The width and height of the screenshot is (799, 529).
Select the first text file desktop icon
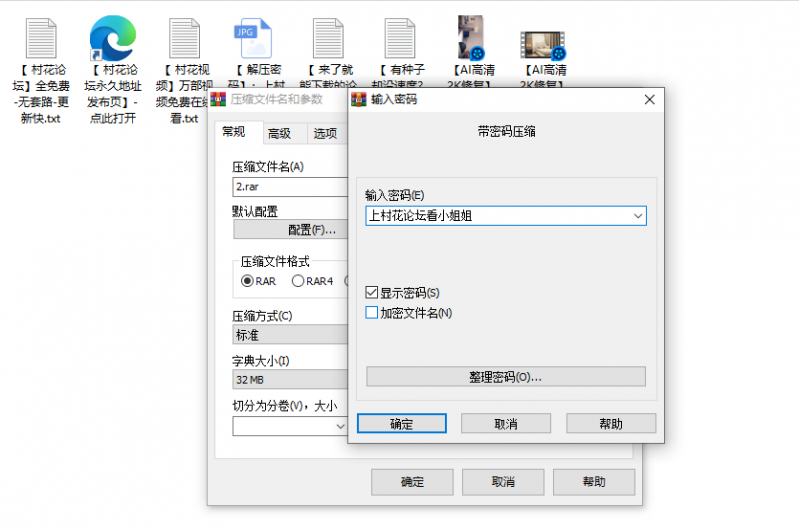[x=40, y=39]
